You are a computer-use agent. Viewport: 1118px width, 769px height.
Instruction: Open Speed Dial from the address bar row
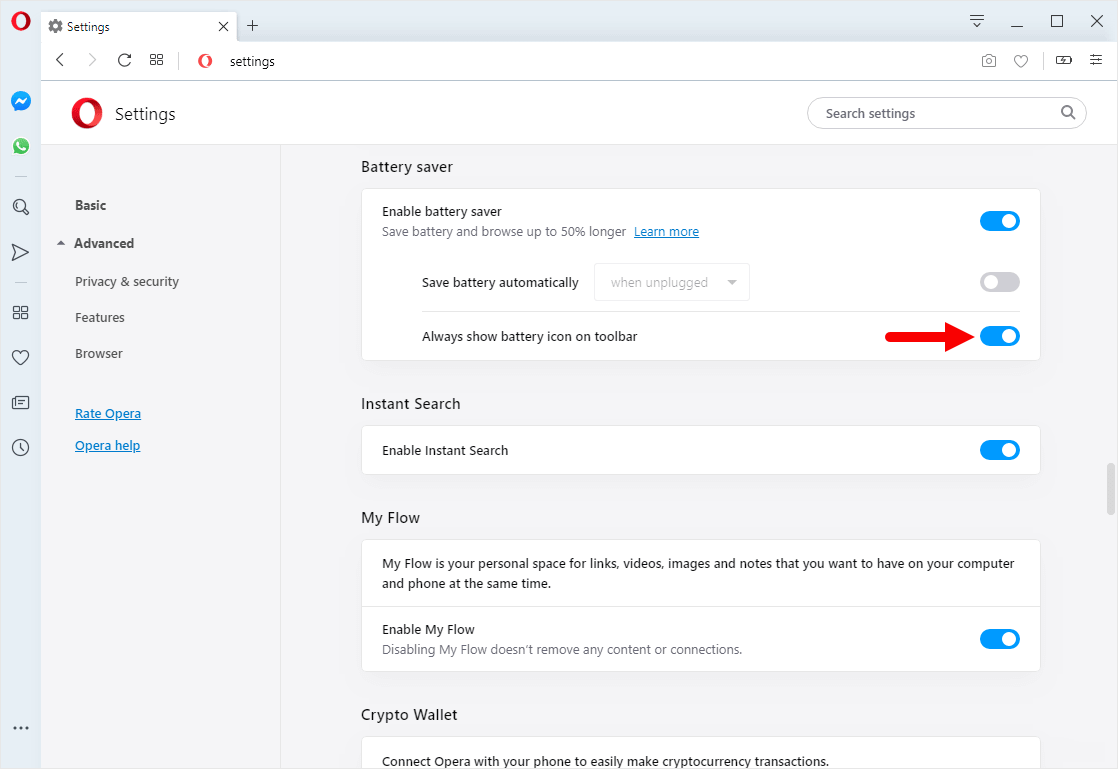click(157, 61)
